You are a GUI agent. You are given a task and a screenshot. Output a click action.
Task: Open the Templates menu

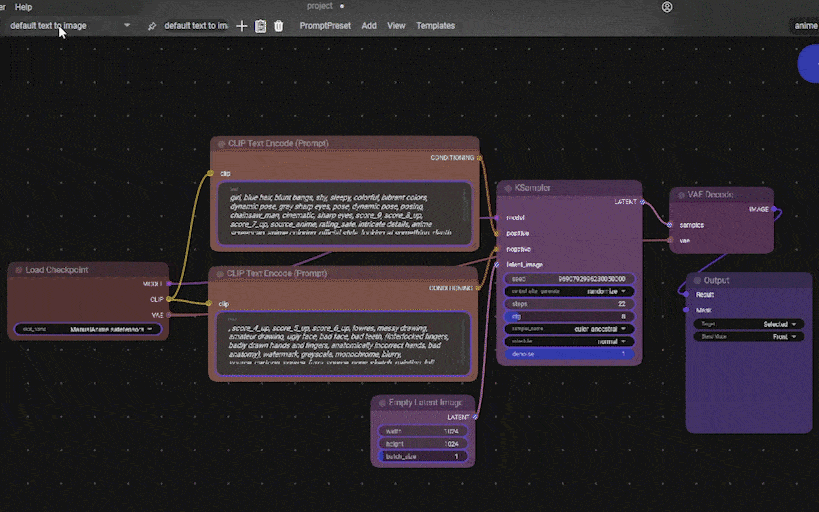(x=435, y=26)
